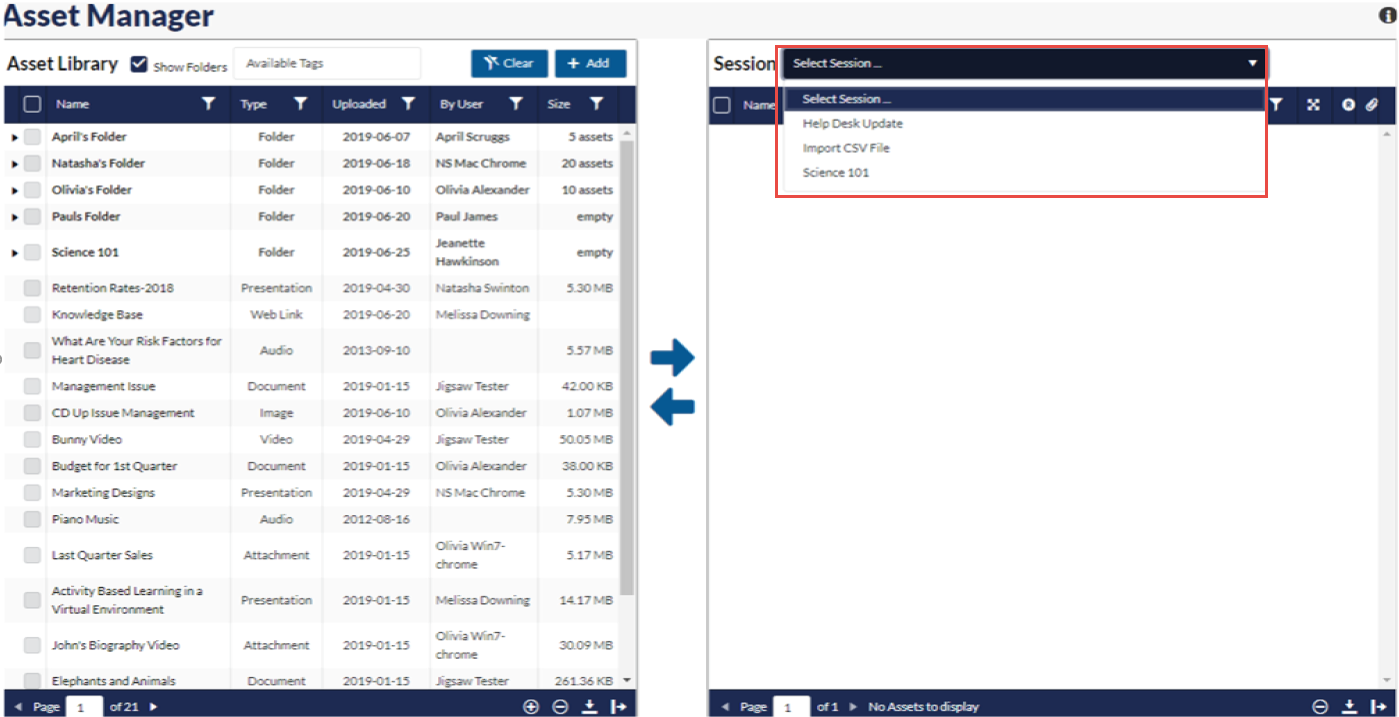Click the plus circle icon in library footer
This screenshot has width=1399, height=717.
click(531, 706)
